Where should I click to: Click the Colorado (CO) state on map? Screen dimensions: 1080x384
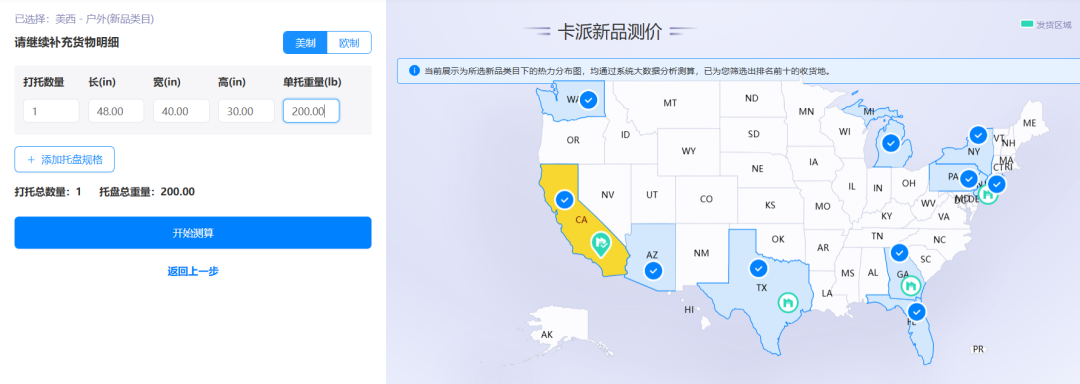tap(706, 200)
